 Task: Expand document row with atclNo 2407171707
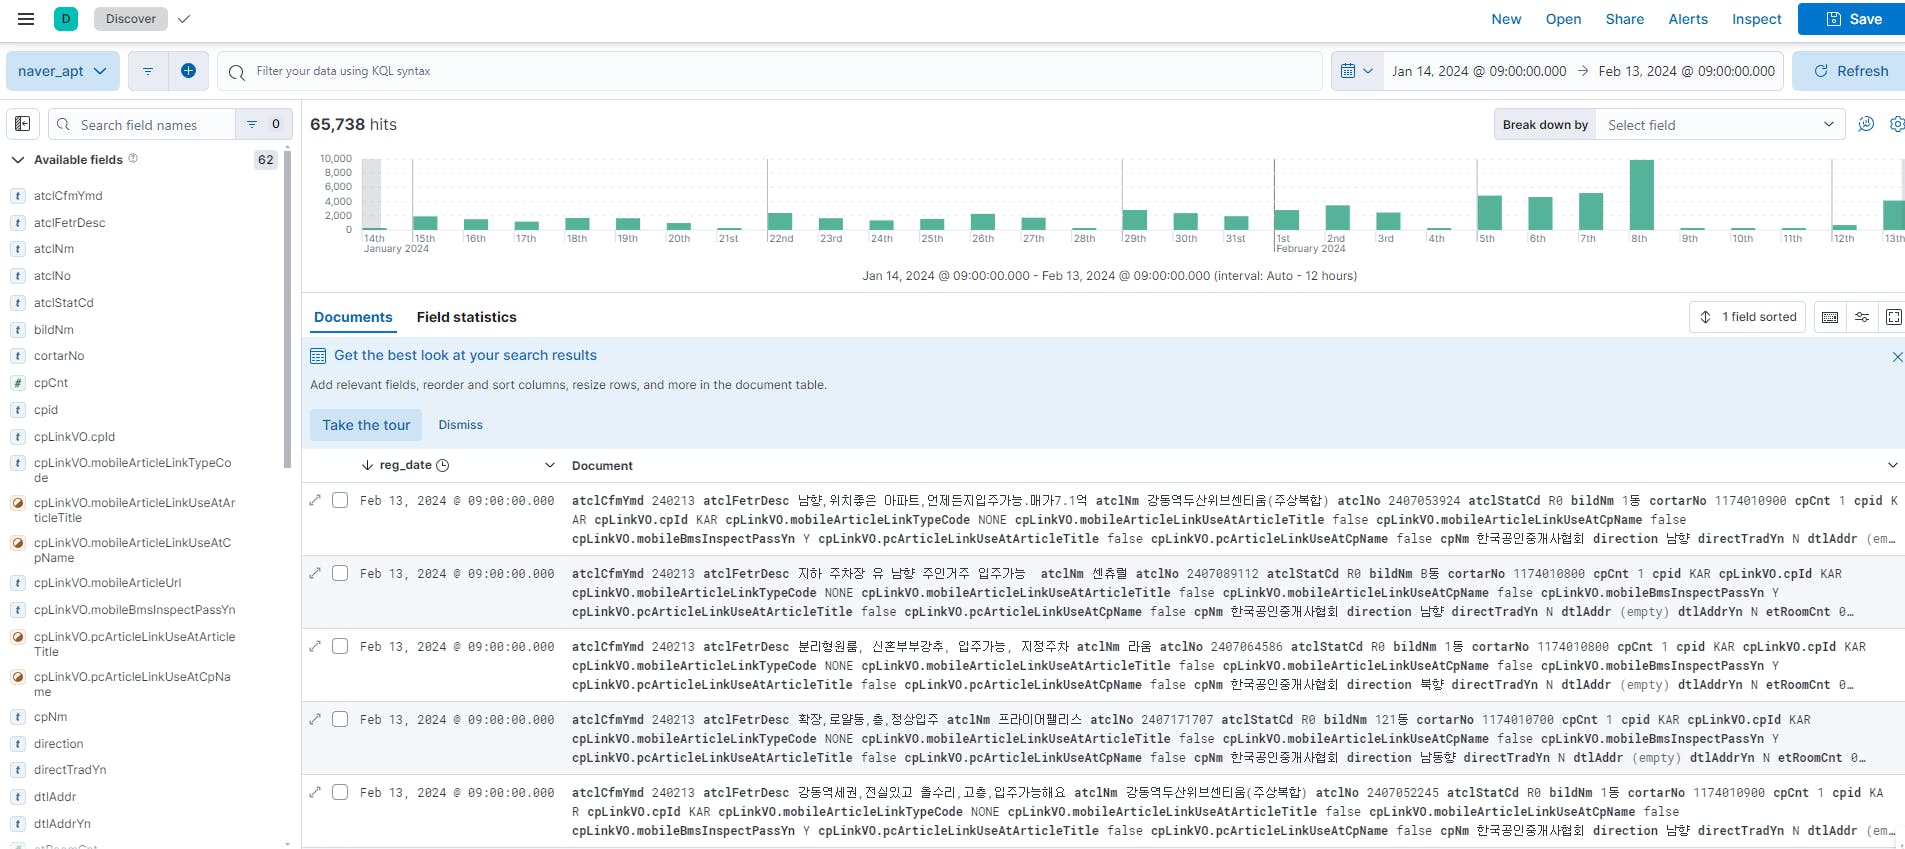pyautogui.click(x=315, y=719)
